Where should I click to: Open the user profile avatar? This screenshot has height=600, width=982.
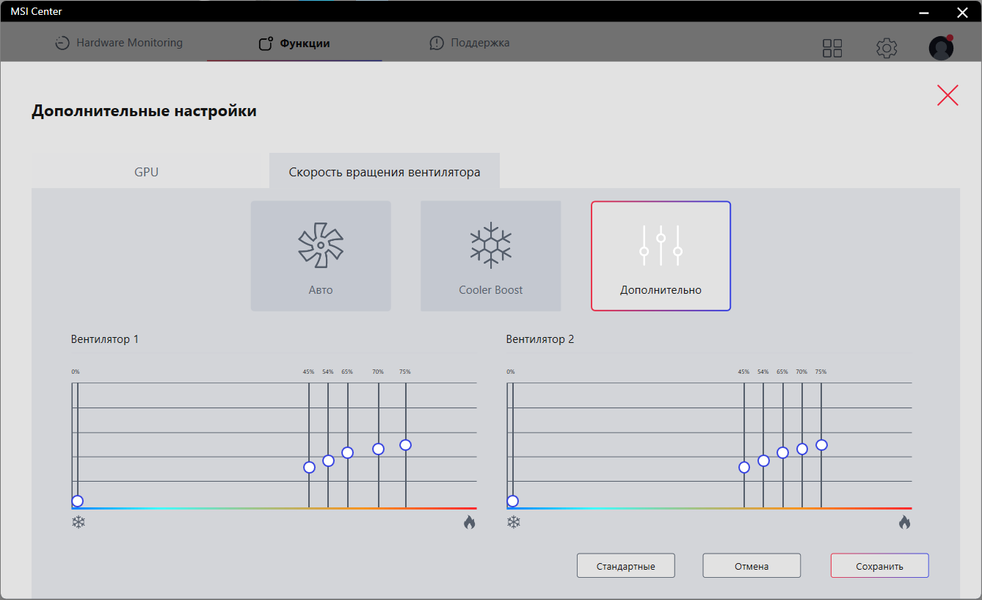click(941, 48)
